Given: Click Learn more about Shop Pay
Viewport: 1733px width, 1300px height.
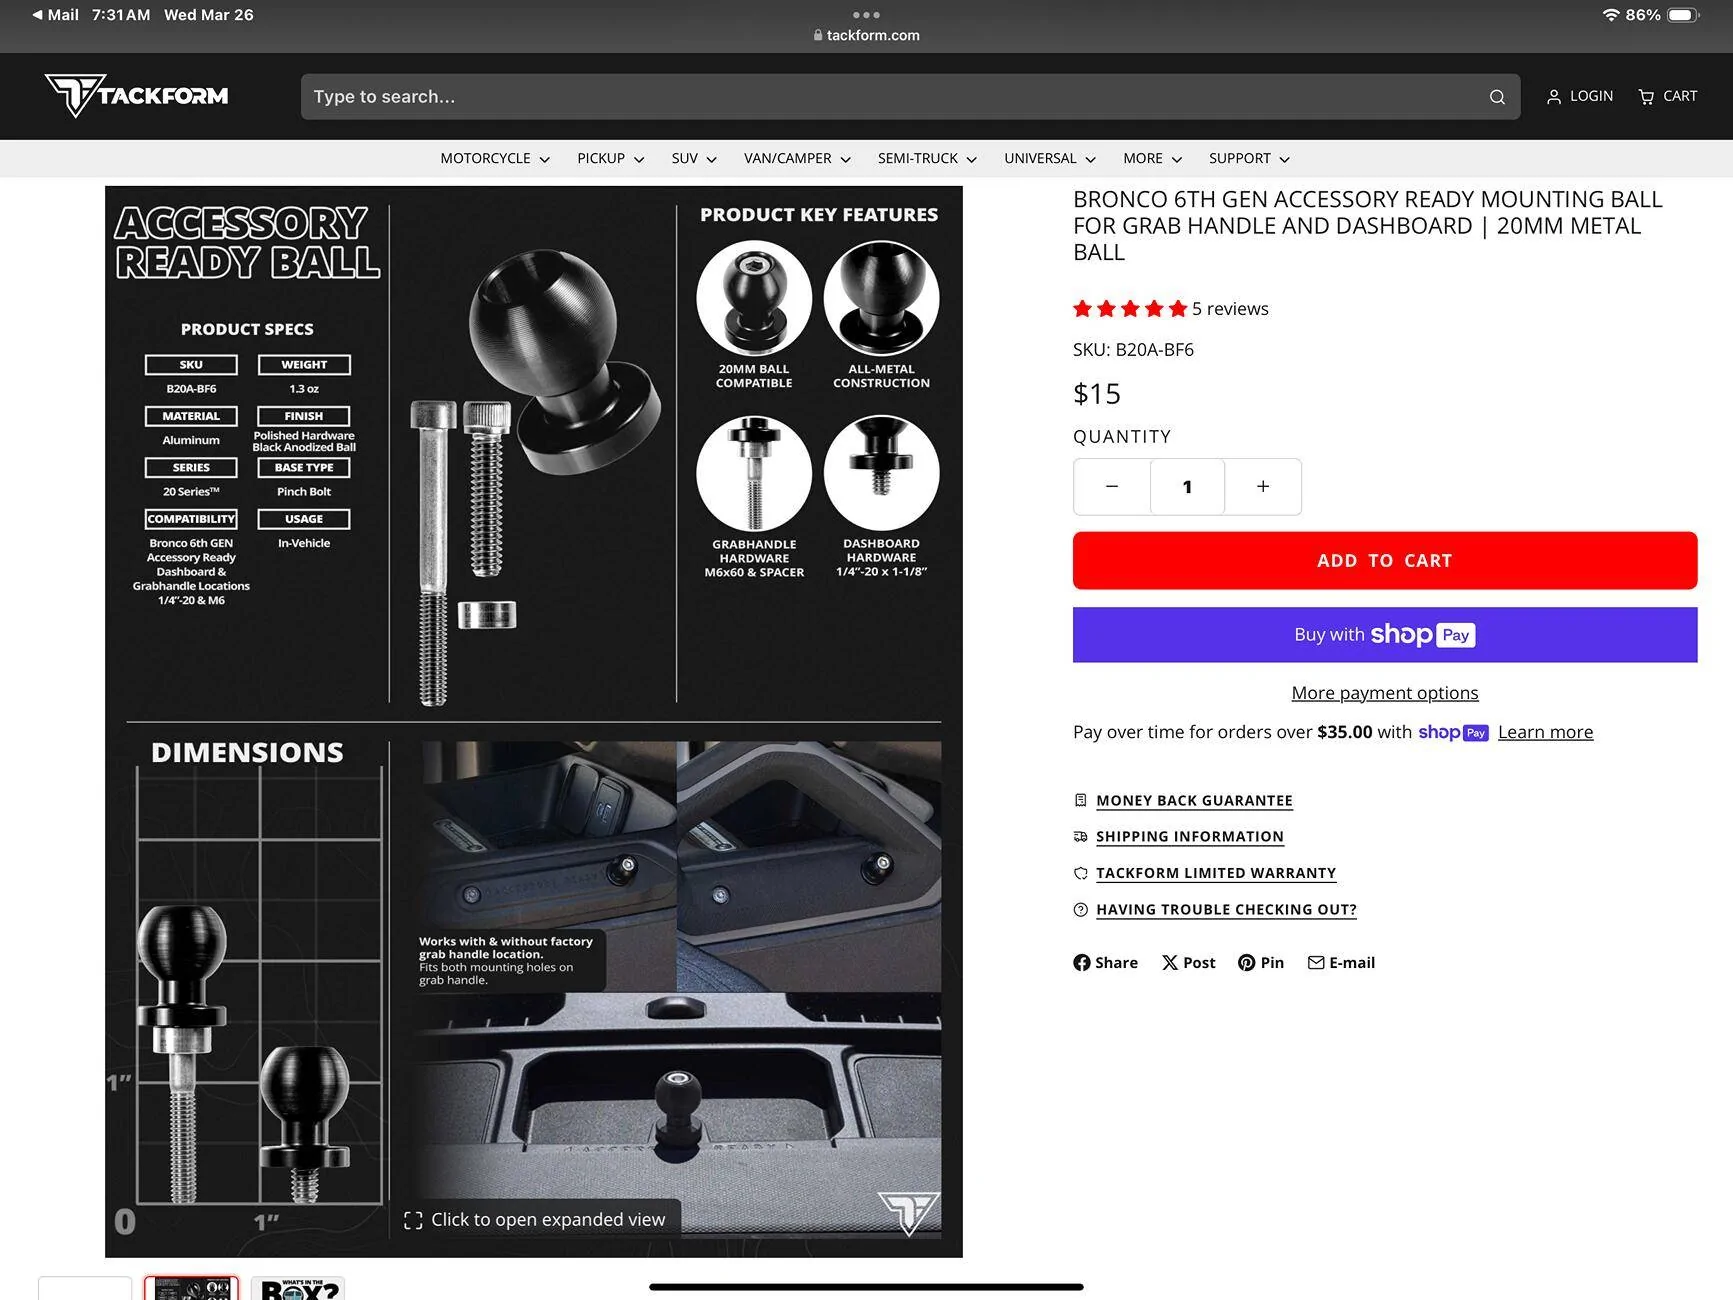Looking at the screenshot, I should [x=1545, y=732].
